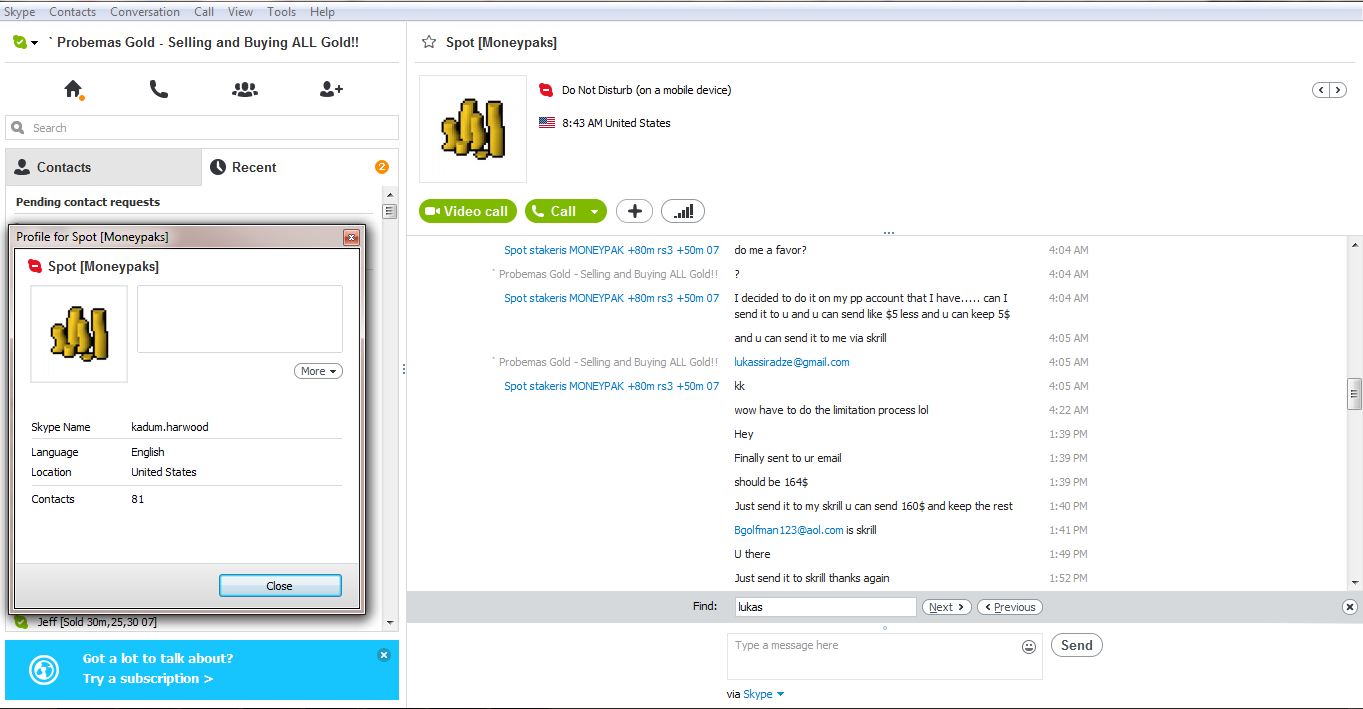Open the status dropdown arrow
Viewport: 1363px width, 709px height.
tap(34, 43)
